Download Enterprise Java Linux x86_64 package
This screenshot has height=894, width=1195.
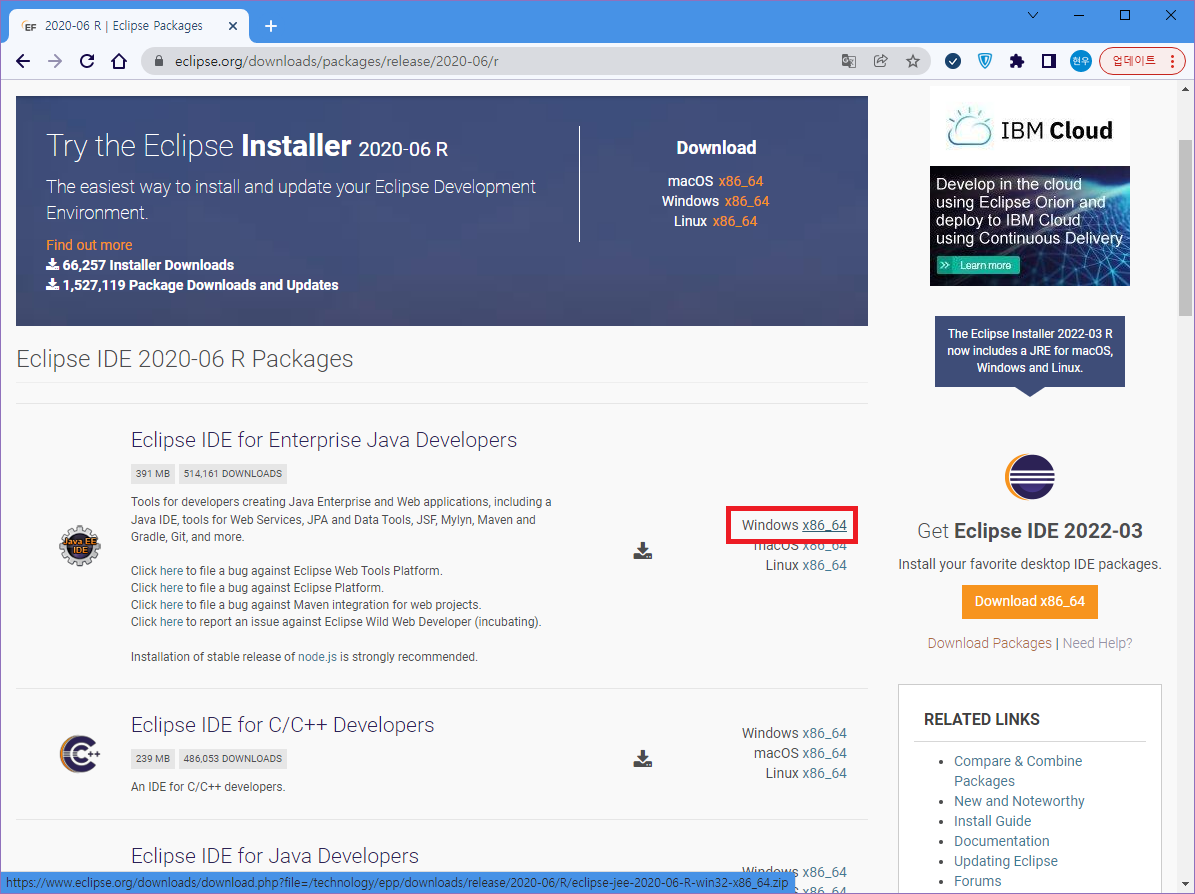824,565
